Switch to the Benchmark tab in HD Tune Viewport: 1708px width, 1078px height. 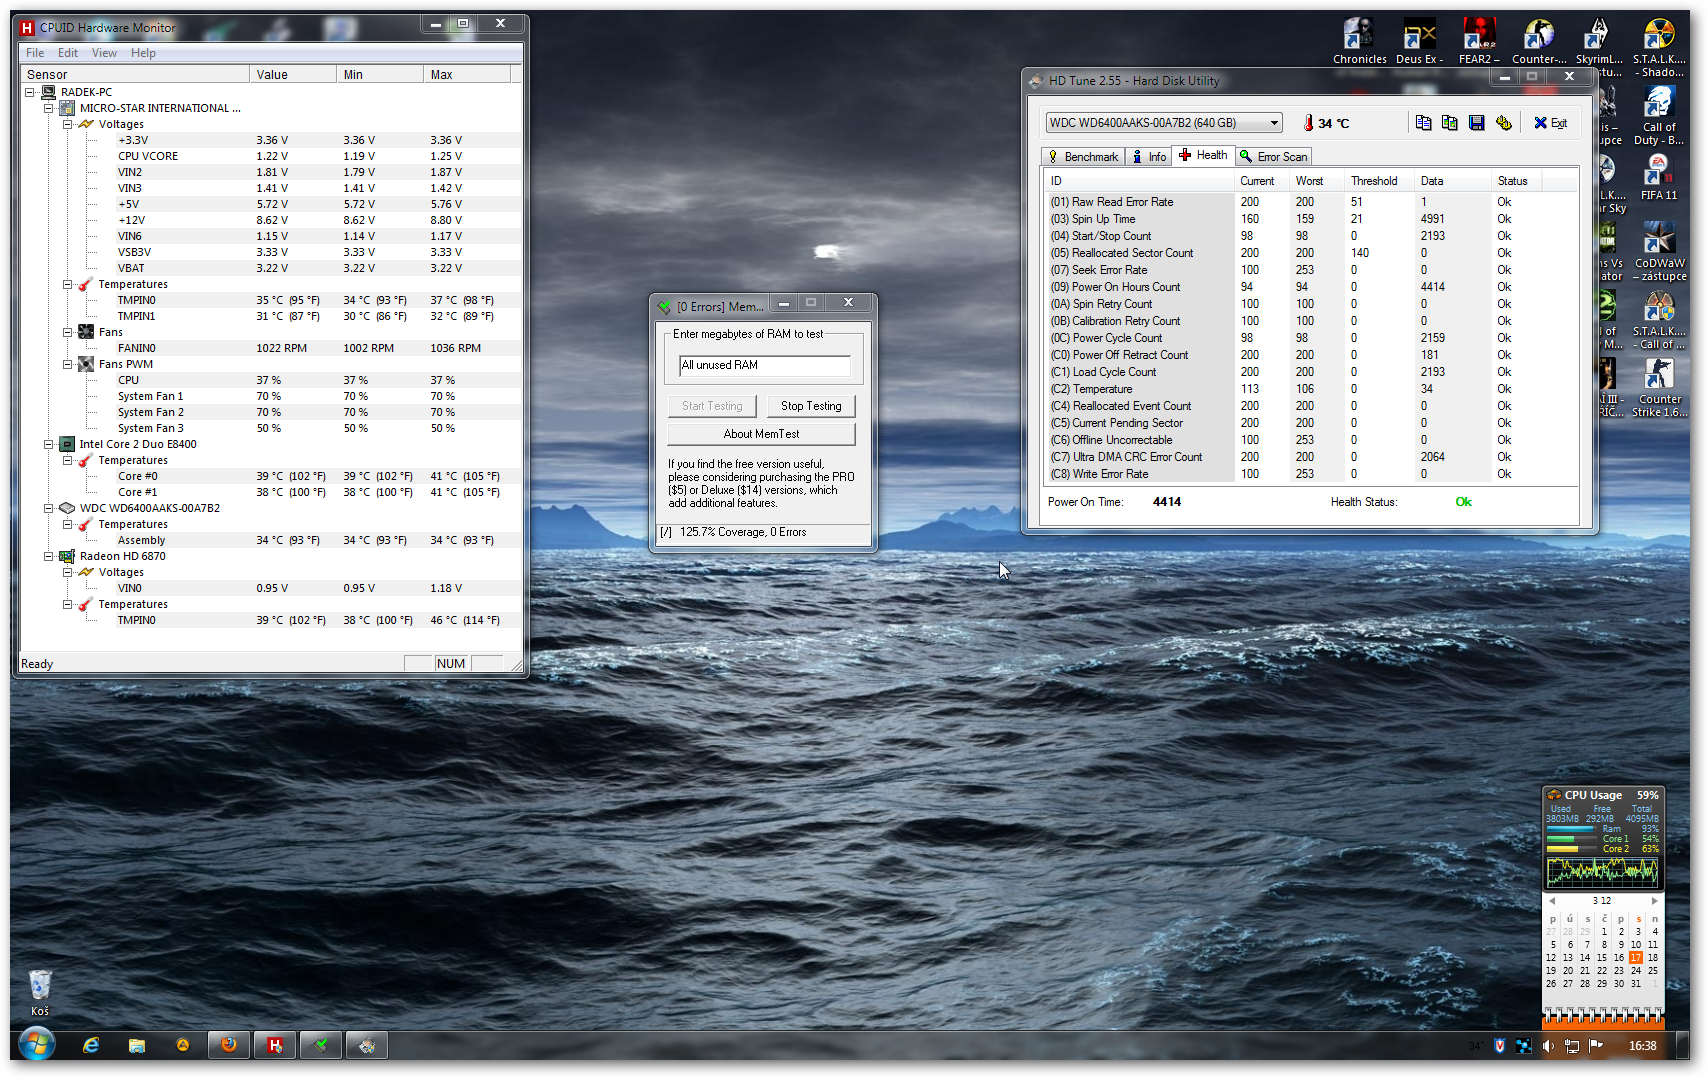pos(1083,157)
